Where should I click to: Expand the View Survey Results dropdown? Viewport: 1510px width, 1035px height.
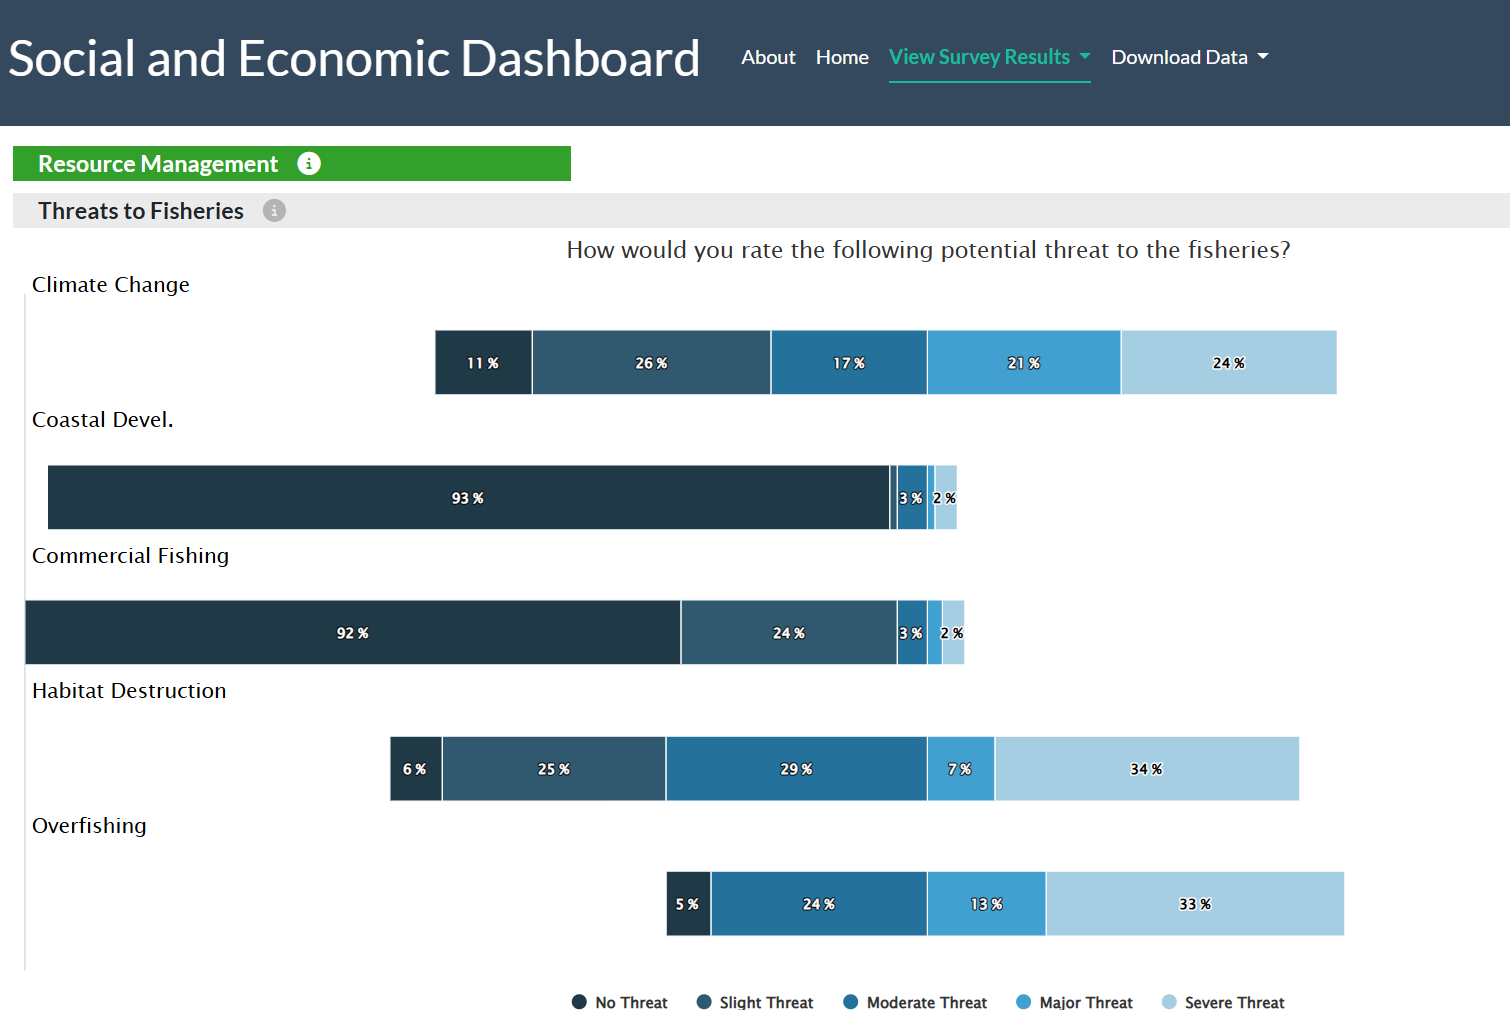[x=990, y=57]
